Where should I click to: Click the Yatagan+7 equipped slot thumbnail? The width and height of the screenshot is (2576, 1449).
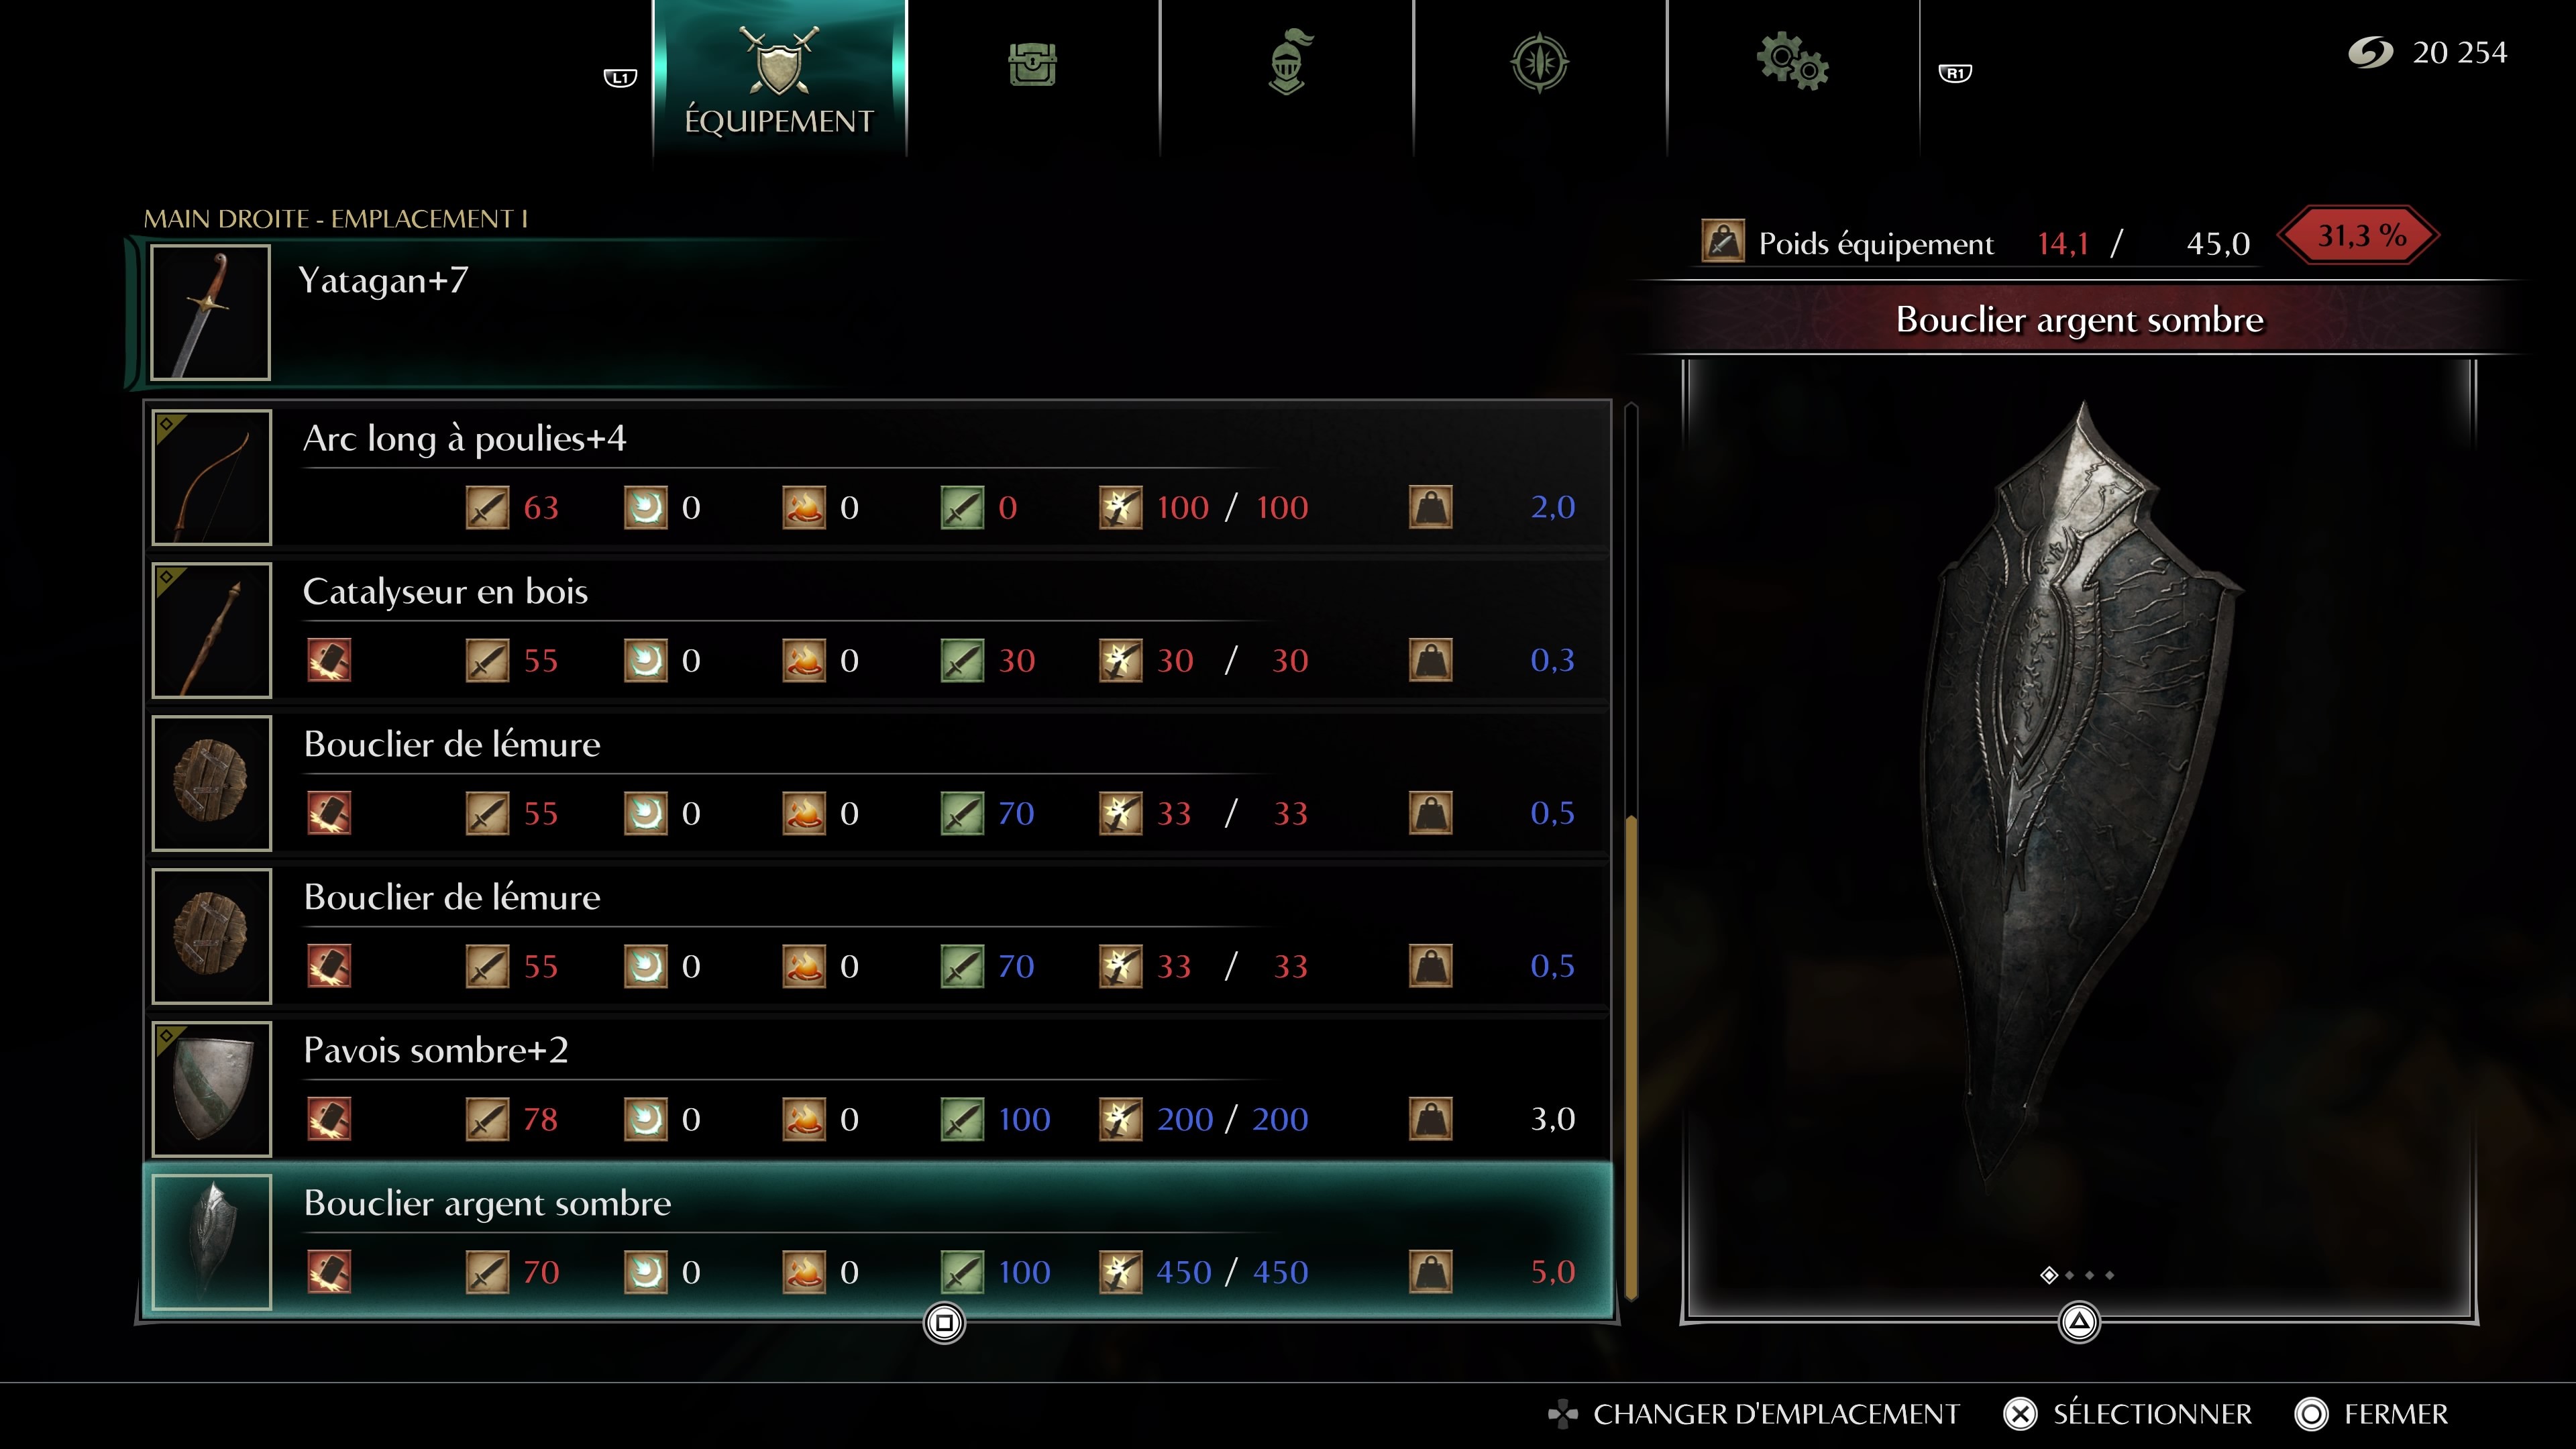(x=210, y=312)
